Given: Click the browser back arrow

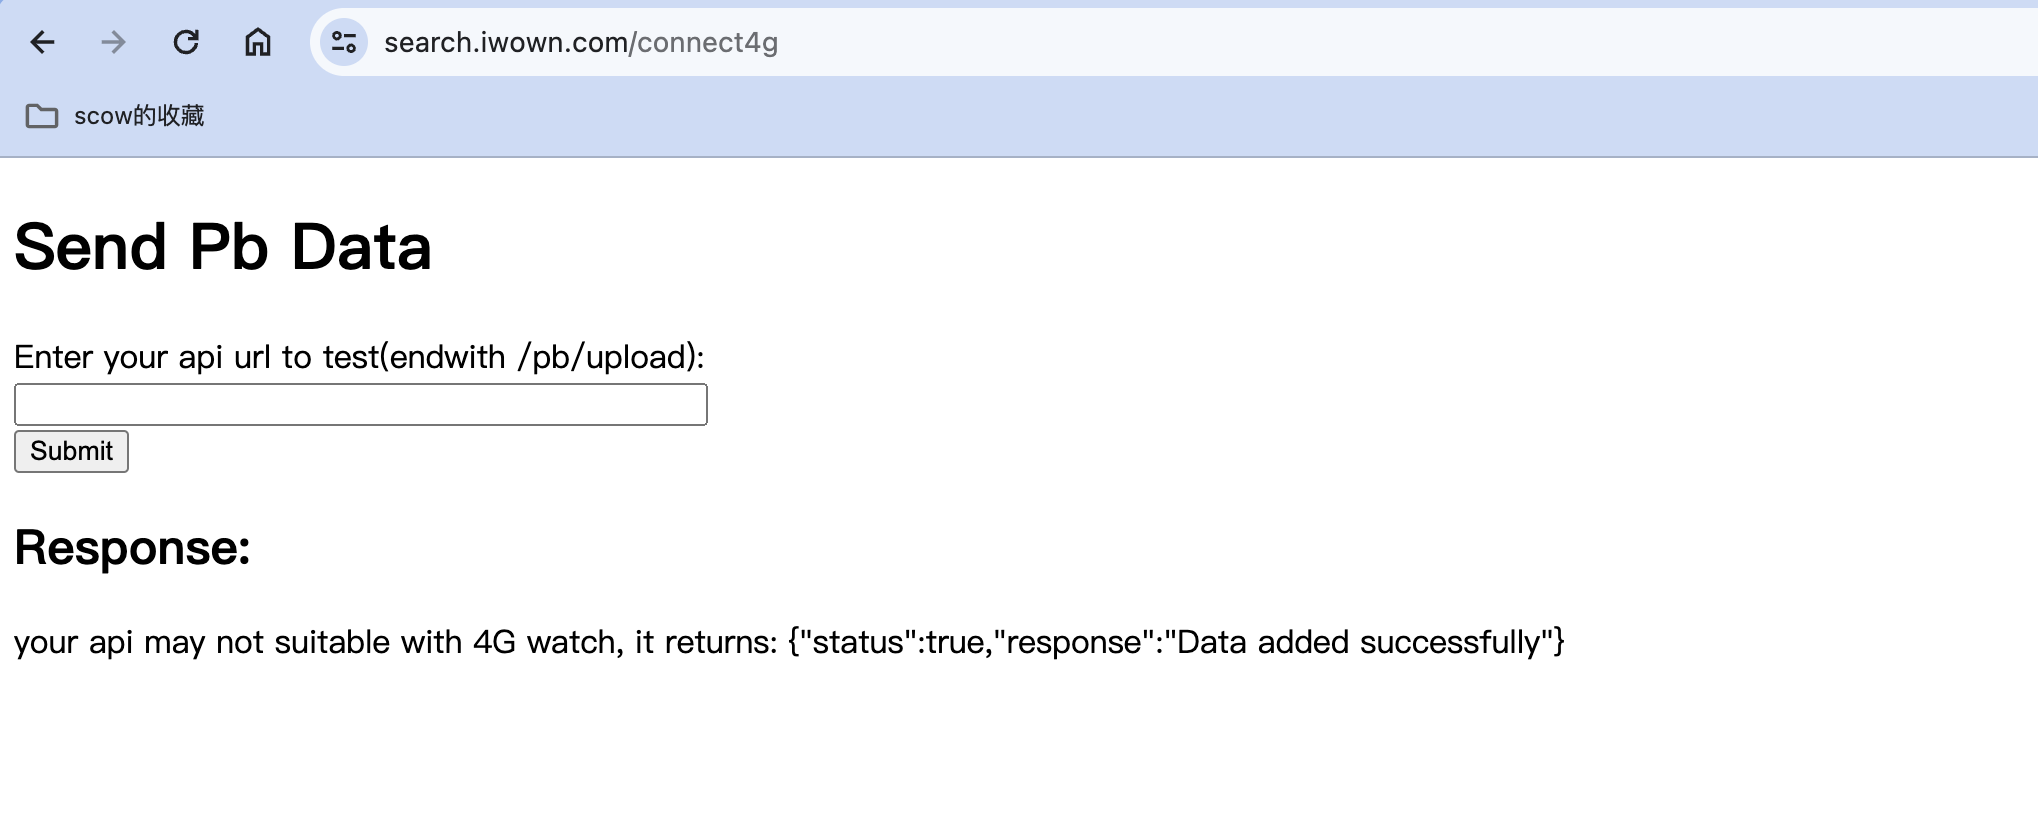Looking at the screenshot, I should [42, 42].
